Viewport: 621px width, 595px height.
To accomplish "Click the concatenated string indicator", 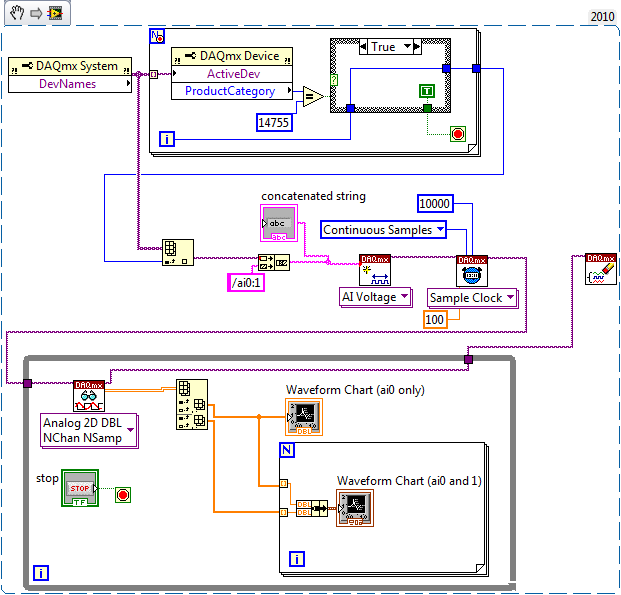I will tap(279, 223).
